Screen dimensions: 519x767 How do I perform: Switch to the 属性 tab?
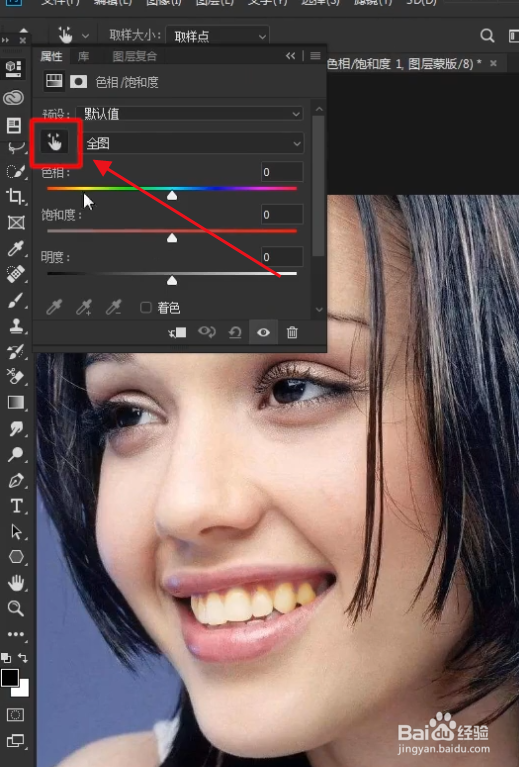click(51, 56)
